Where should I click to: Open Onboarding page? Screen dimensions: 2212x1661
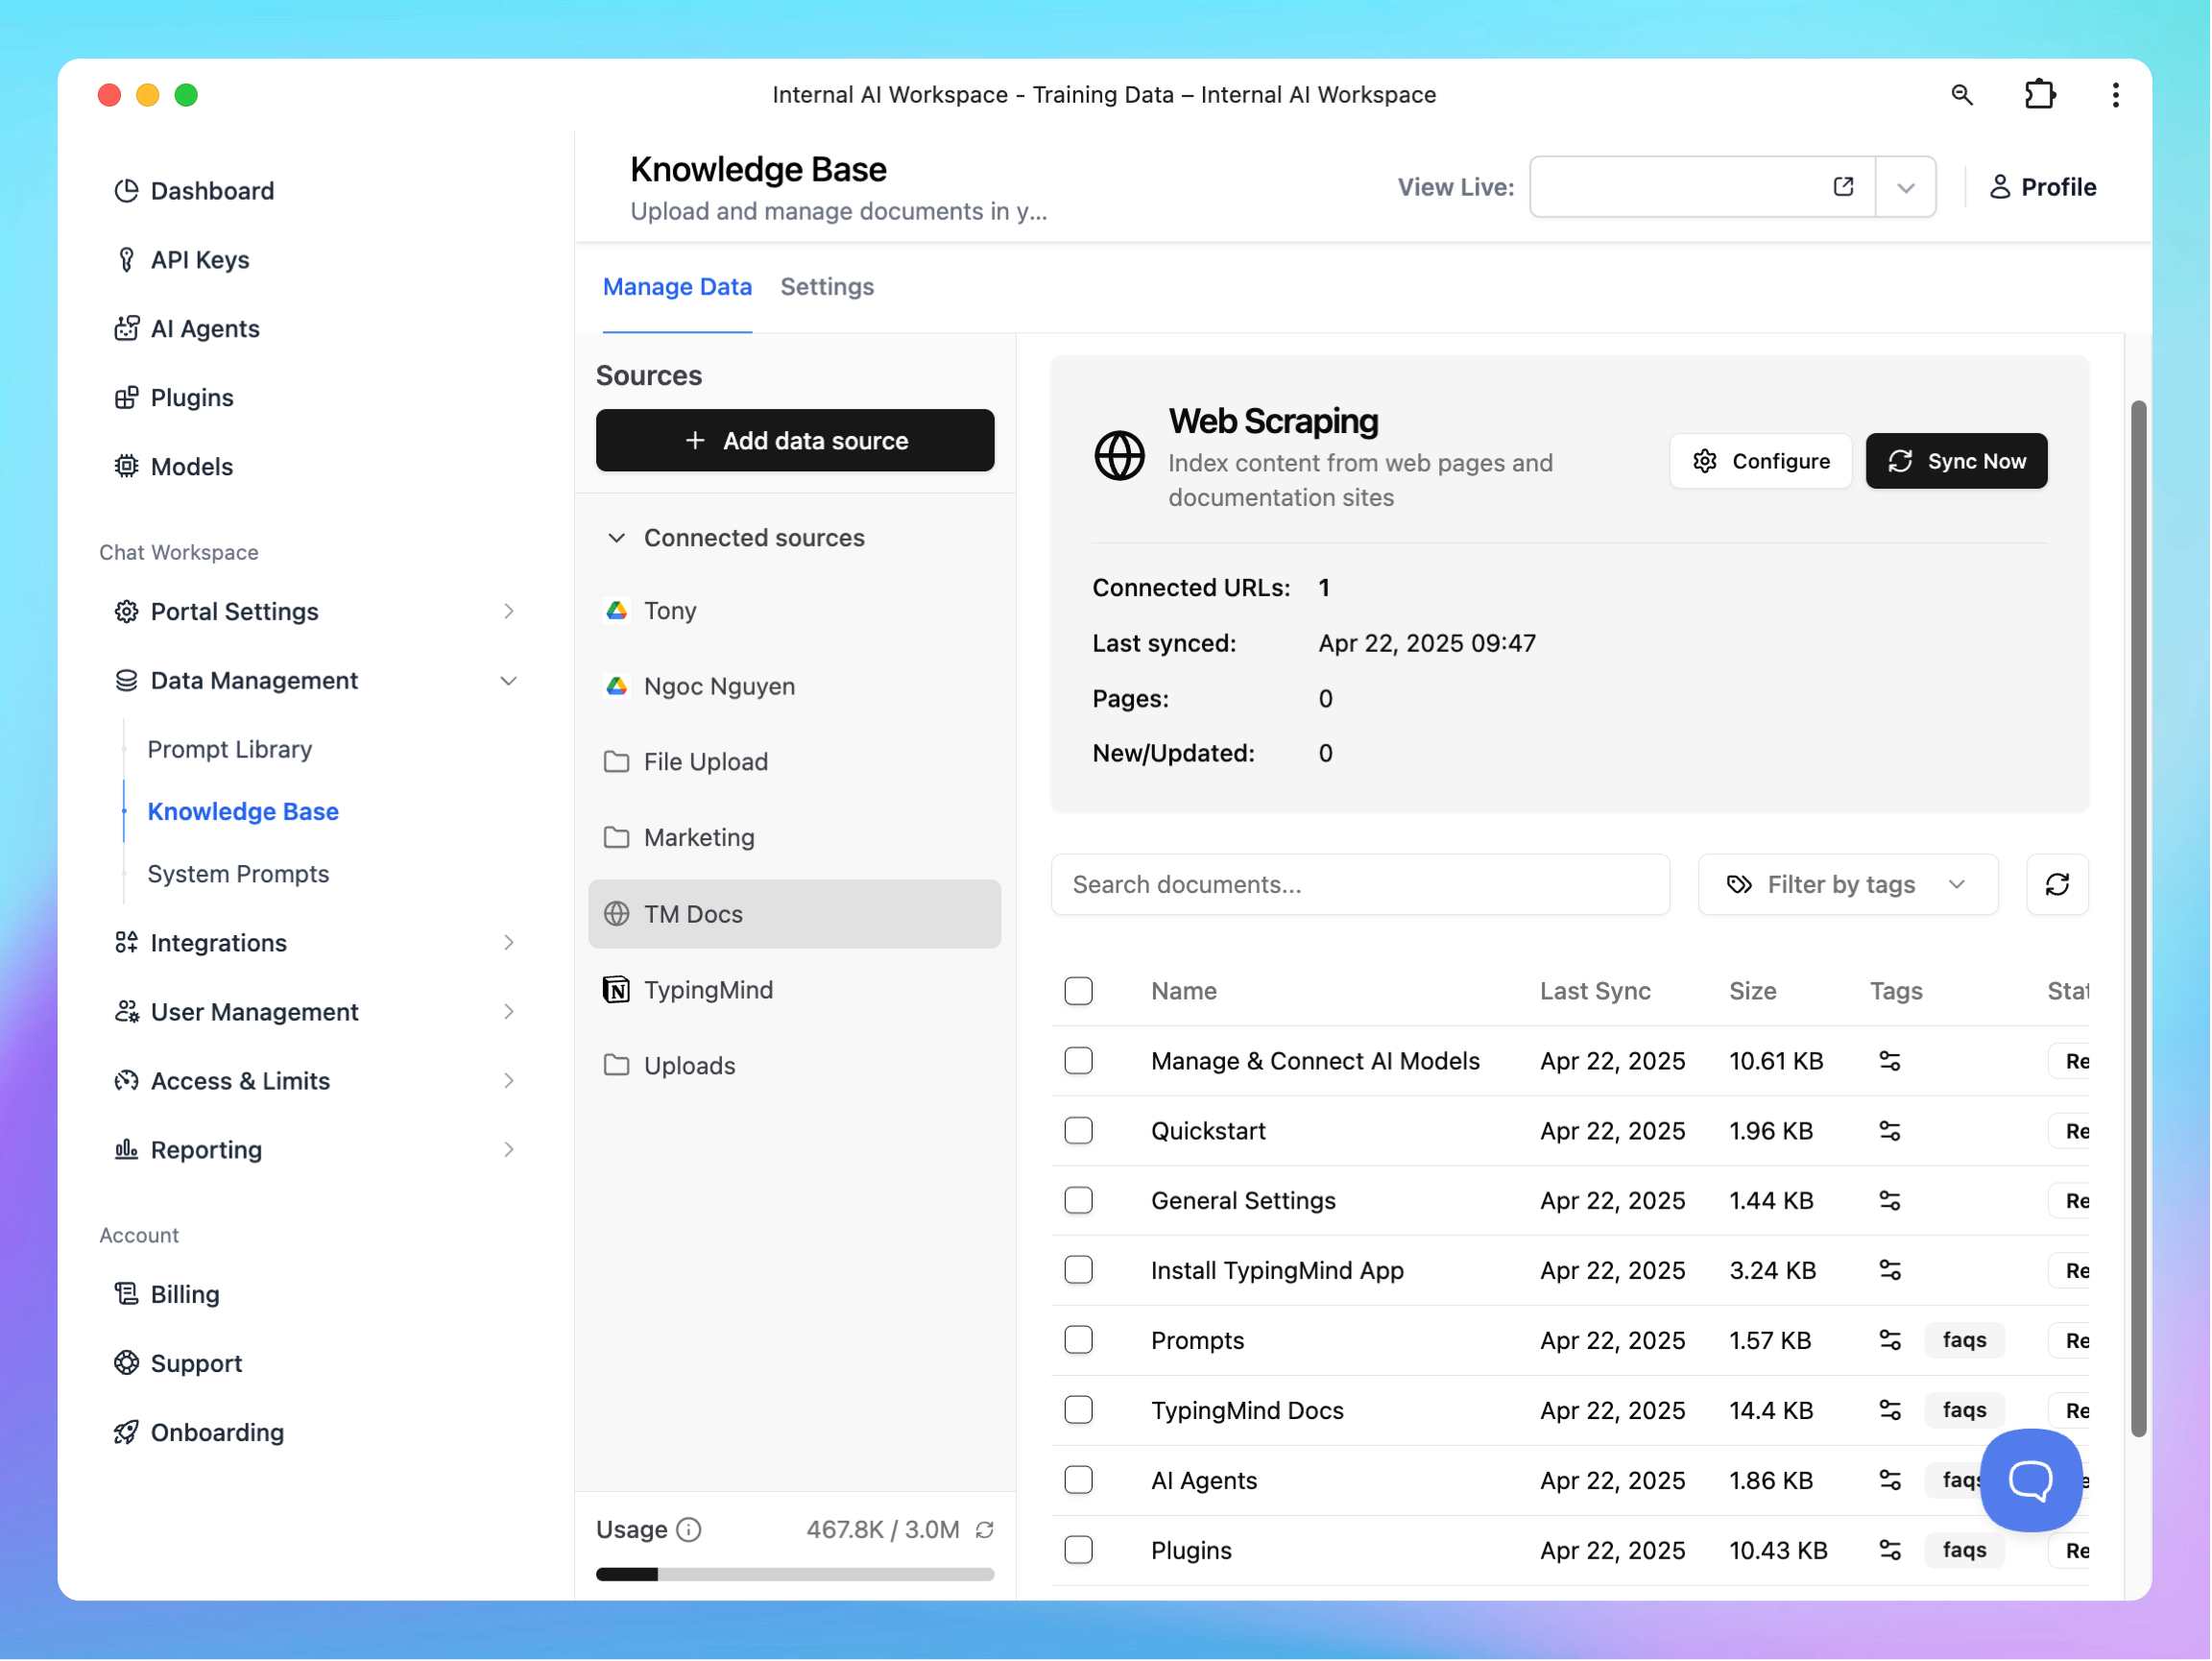[x=199, y=1433]
